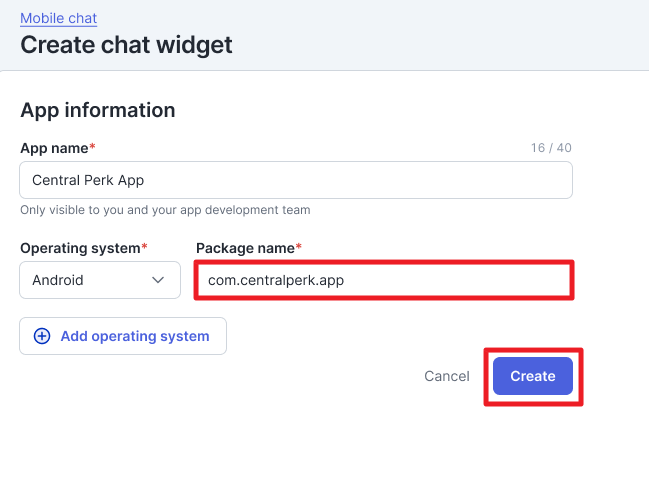Click into the Package name field
649x479 pixels.
(x=384, y=280)
